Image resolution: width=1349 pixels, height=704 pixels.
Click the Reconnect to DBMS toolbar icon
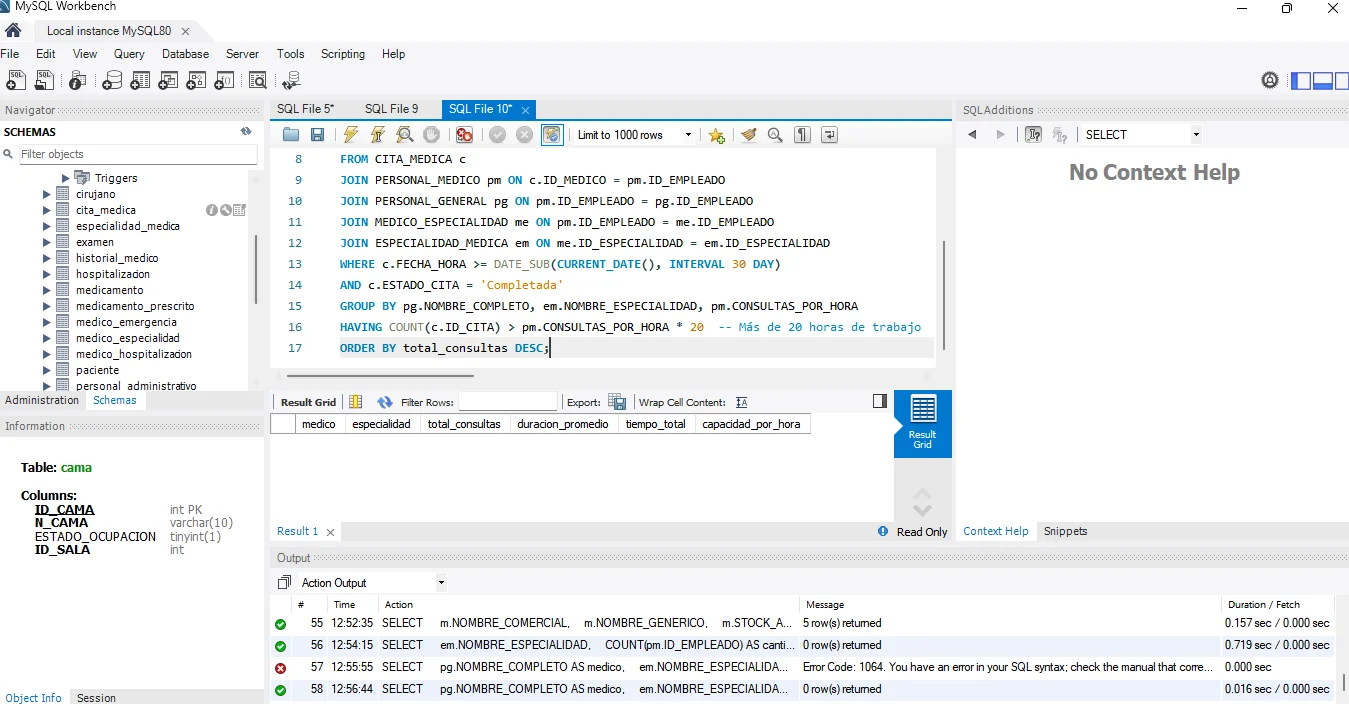(x=291, y=81)
